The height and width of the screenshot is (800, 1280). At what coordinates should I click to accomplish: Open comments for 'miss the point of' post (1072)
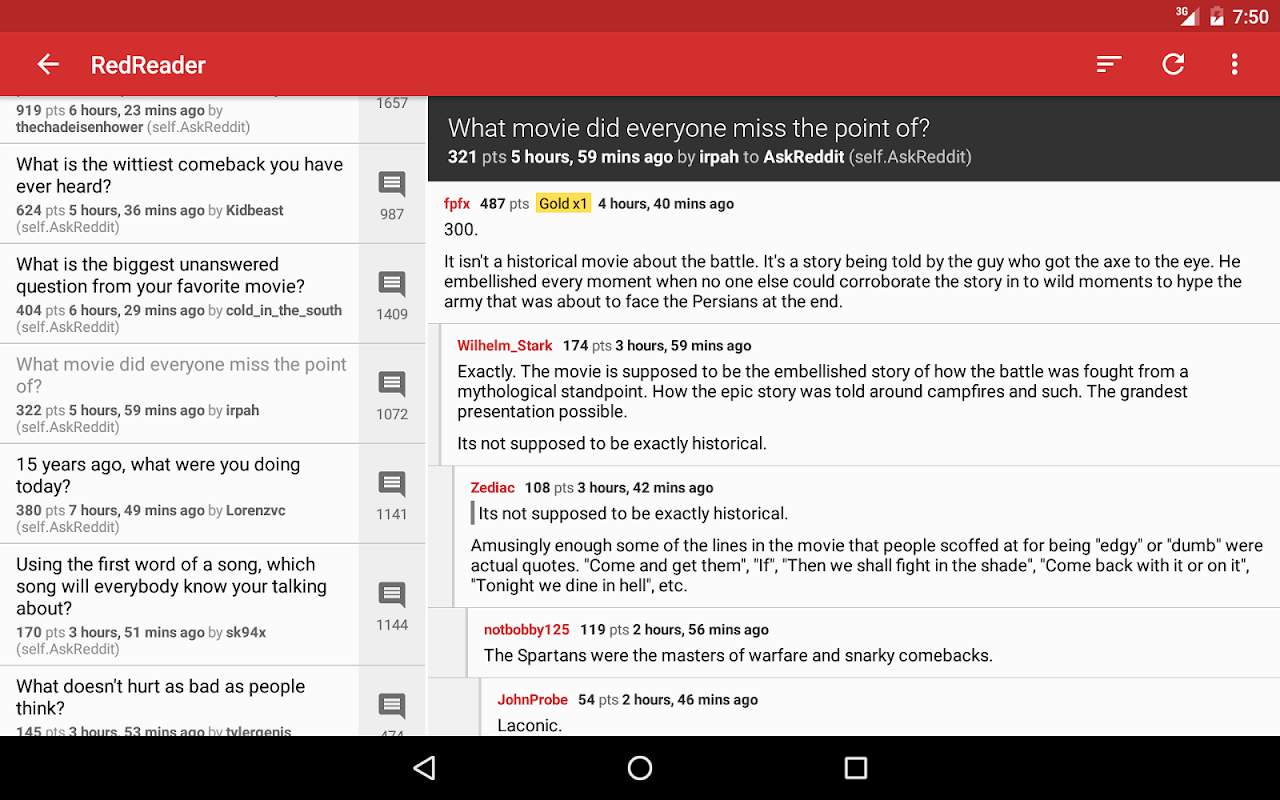(x=392, y=394)
